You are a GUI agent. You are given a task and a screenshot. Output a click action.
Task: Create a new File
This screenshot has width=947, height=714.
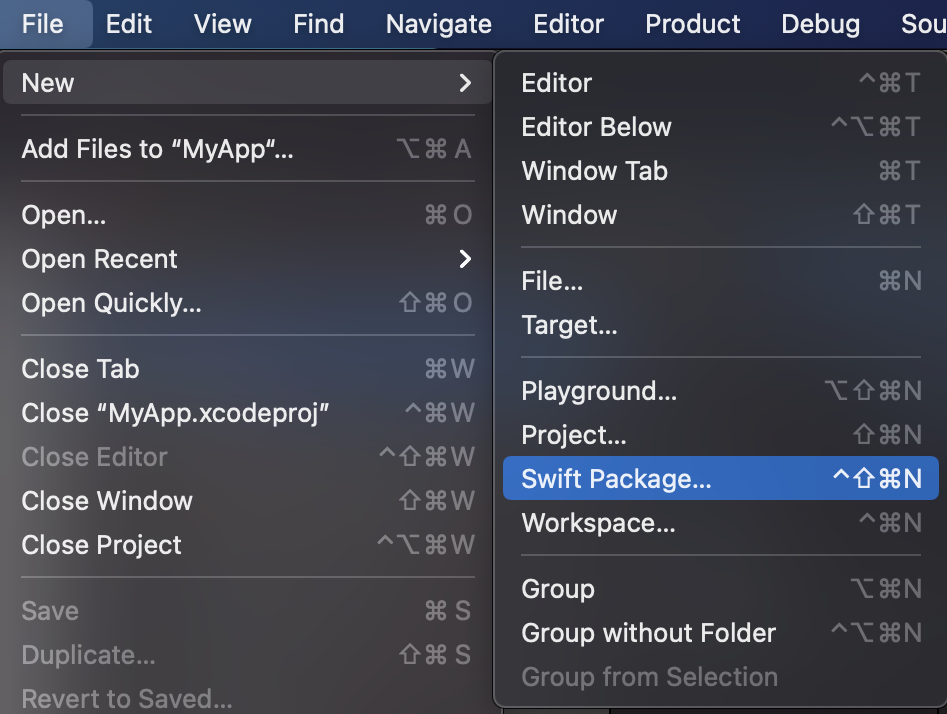click(551, 281)
